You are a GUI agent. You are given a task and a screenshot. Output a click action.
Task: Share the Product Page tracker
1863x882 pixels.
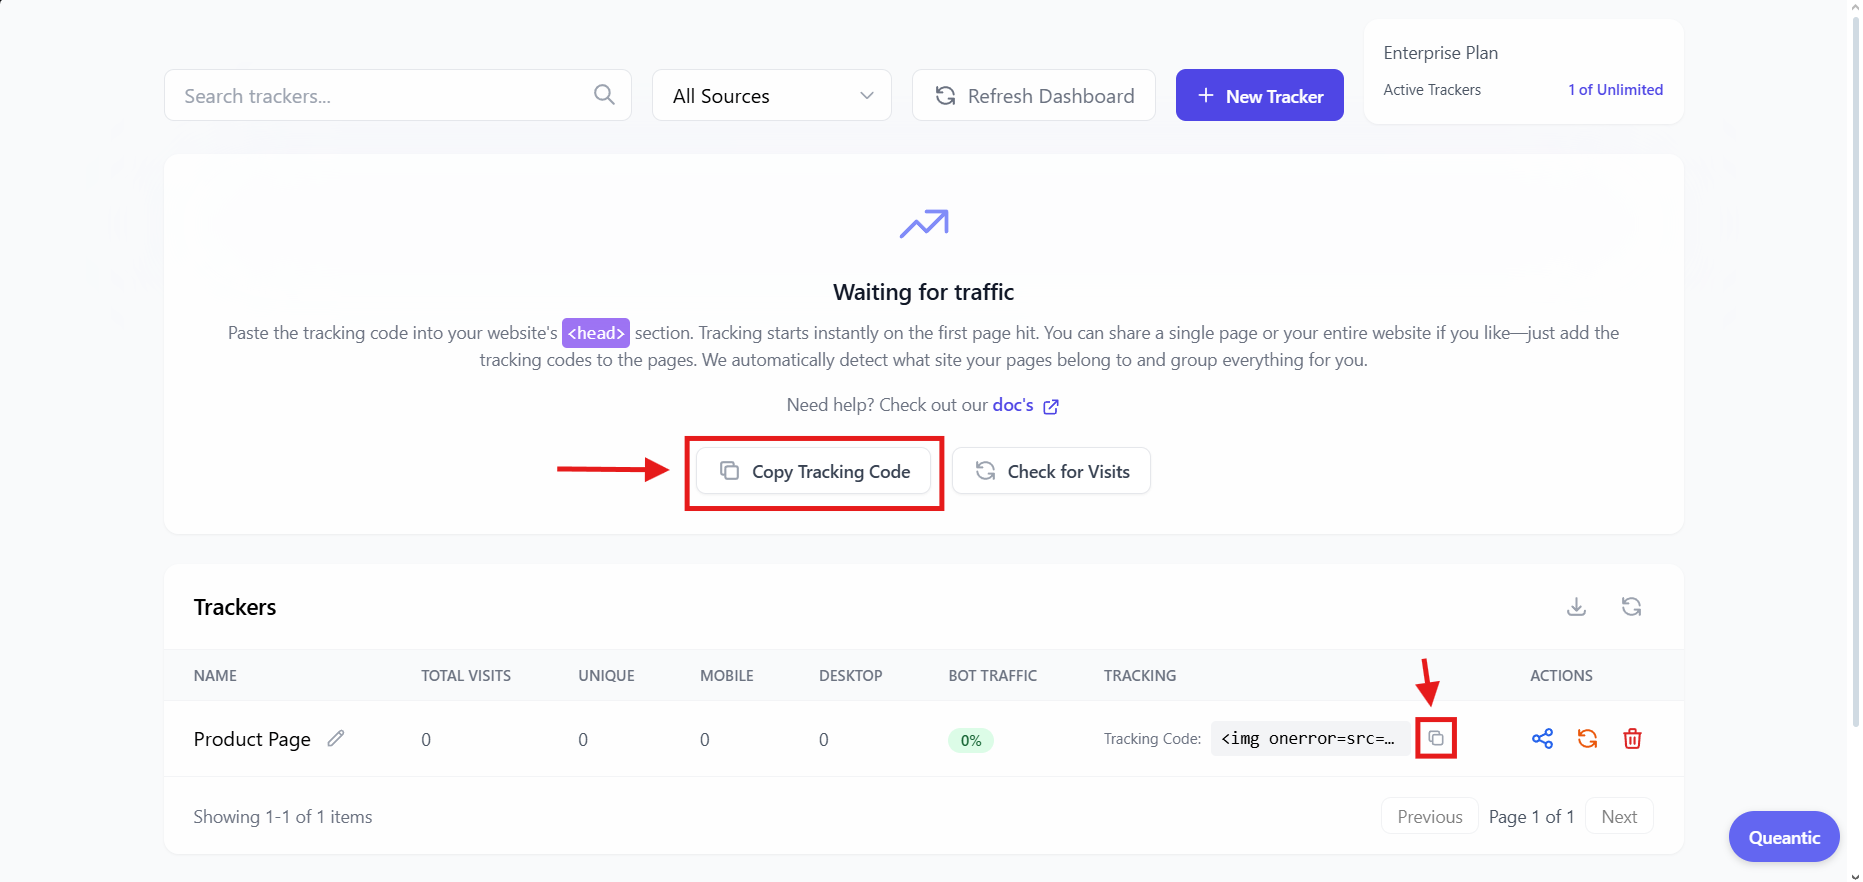pyautogui.click(x=1542, y=739)
